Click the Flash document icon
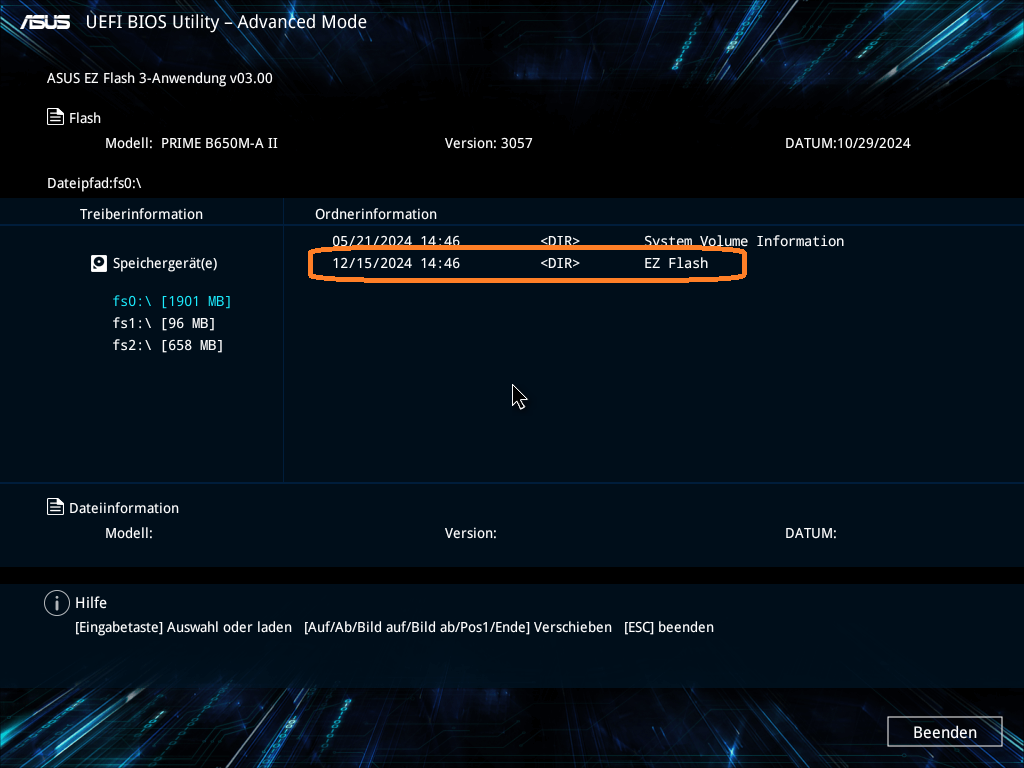This screenshot has width=1024, height=768. pyautogui.click(x=56, y=117)
